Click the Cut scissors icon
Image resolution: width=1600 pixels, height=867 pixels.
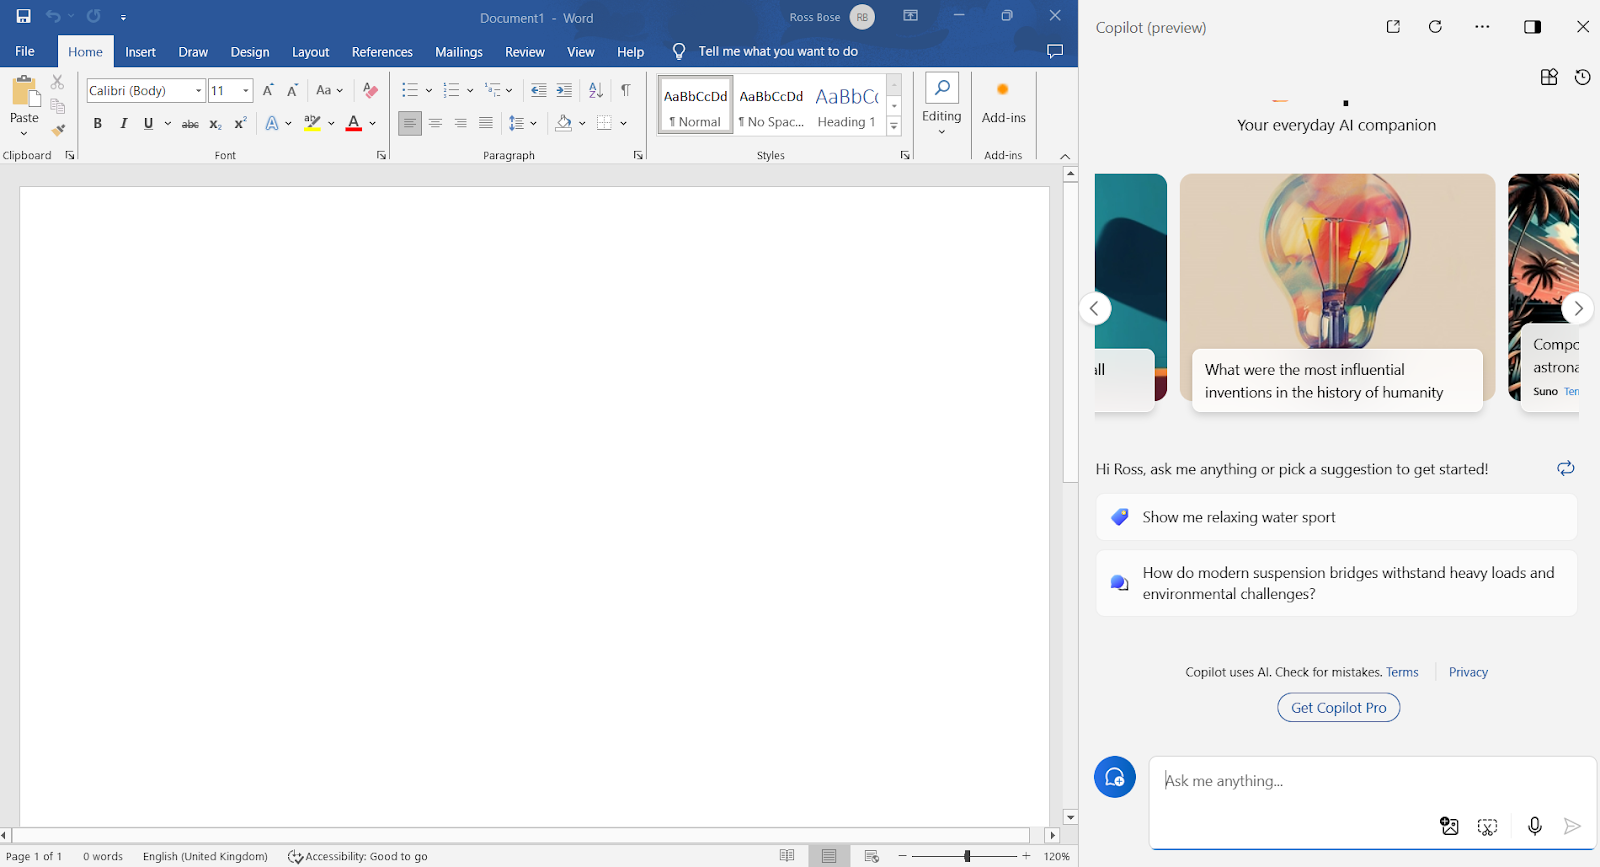[58, 82]
